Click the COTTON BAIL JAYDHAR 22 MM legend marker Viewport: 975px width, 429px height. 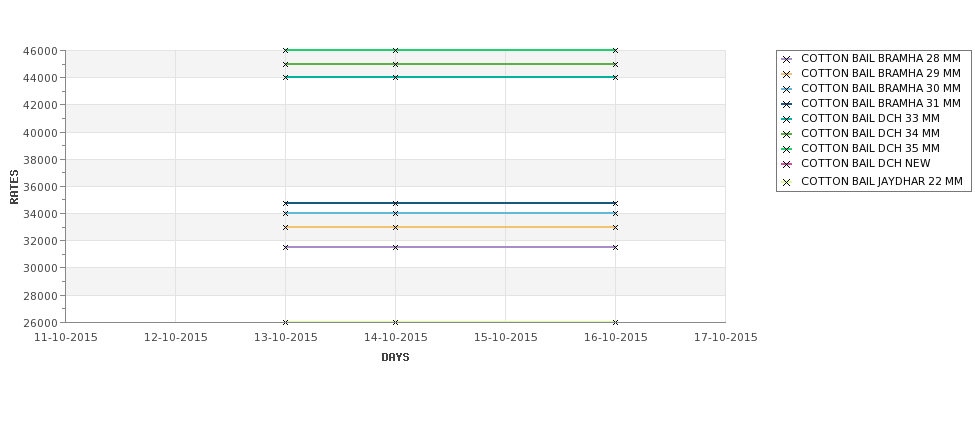pos(786,182)
